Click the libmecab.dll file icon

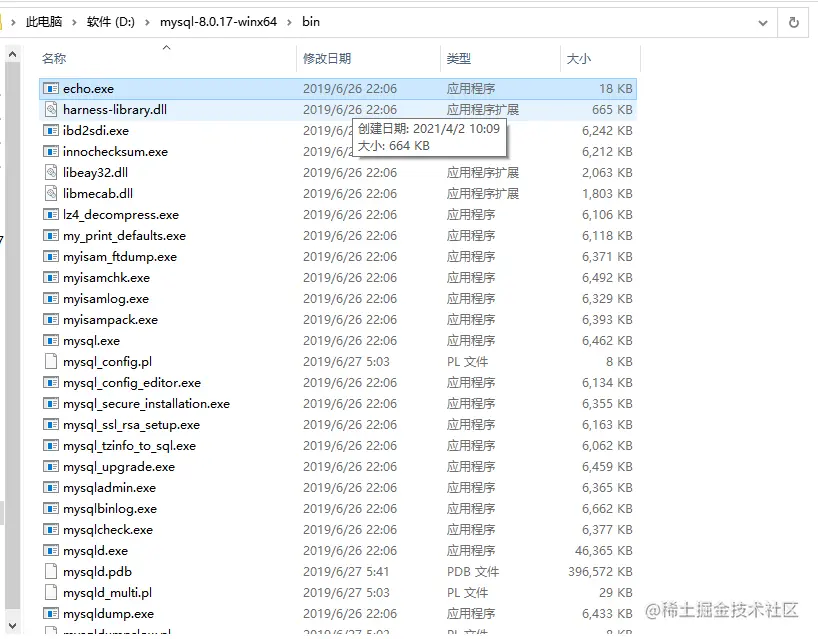(x=51, y=194)
